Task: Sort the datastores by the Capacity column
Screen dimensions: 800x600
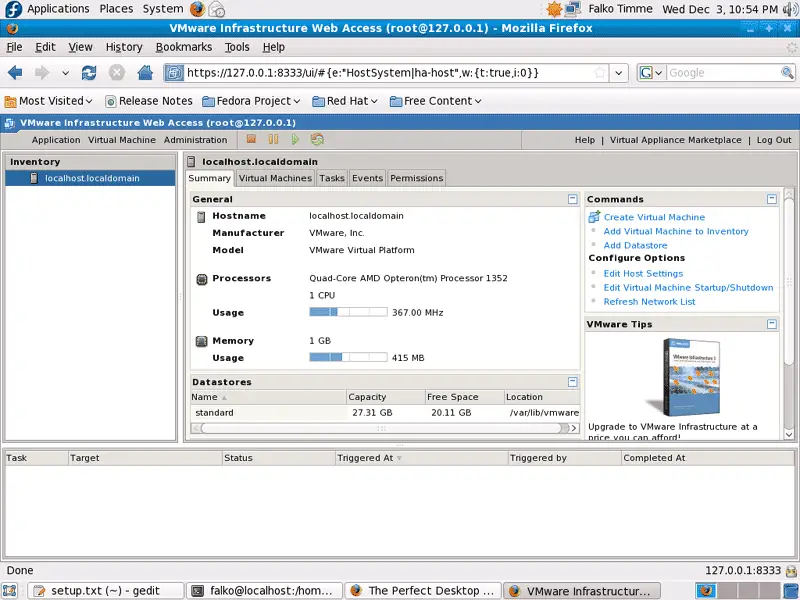Action: [x=385, y=397]
